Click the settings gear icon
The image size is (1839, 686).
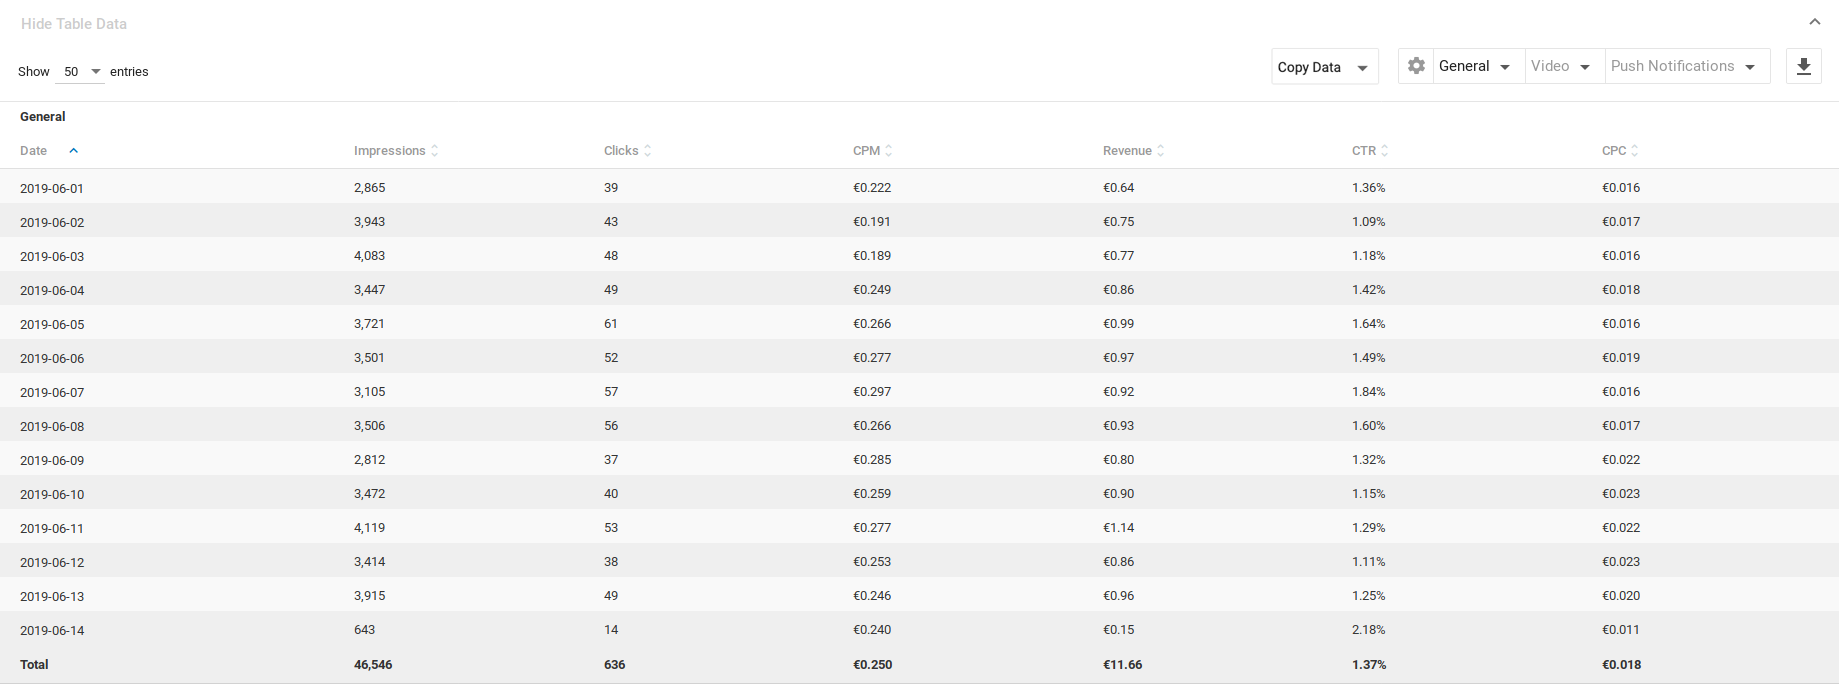tap(1416, 66)
